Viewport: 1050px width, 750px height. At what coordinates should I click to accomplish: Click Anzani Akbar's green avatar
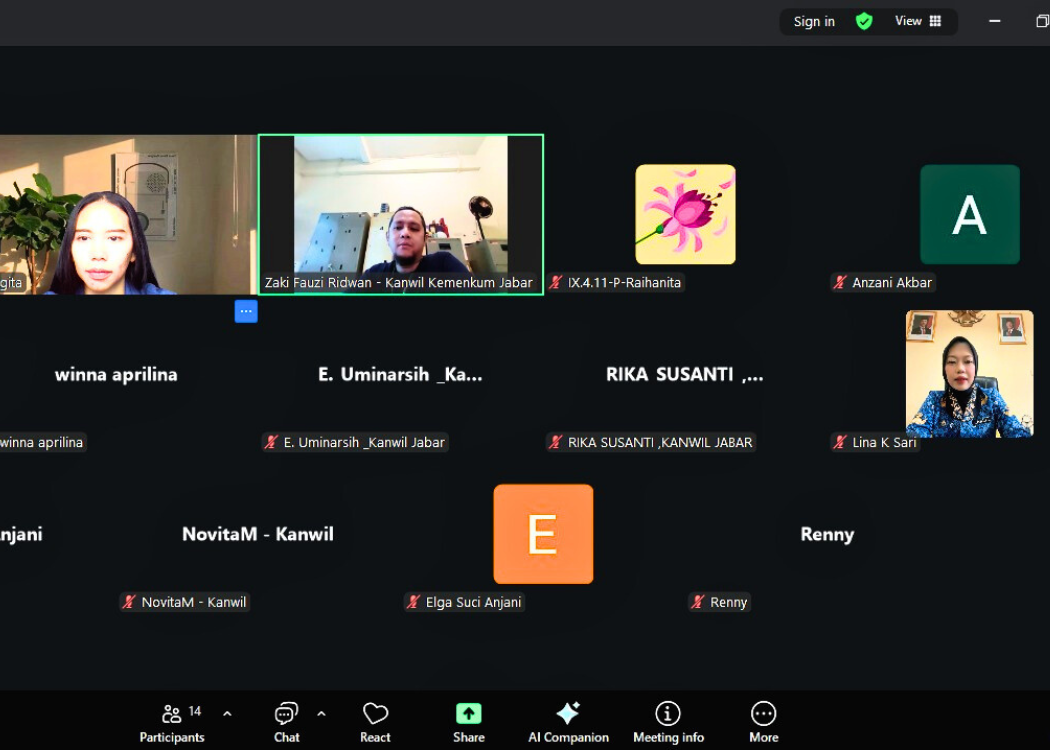point(969,215)
